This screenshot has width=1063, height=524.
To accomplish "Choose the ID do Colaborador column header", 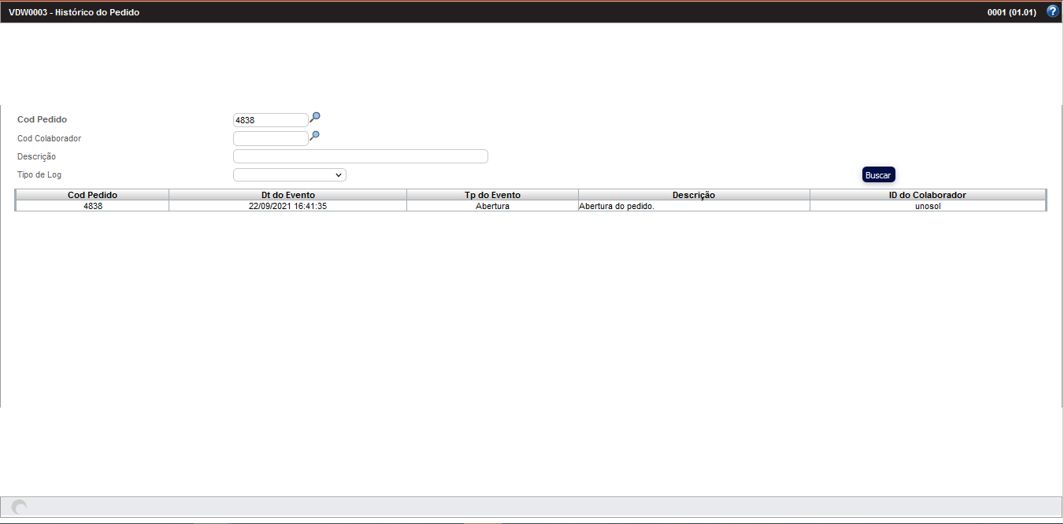I will tap(927, 195).
